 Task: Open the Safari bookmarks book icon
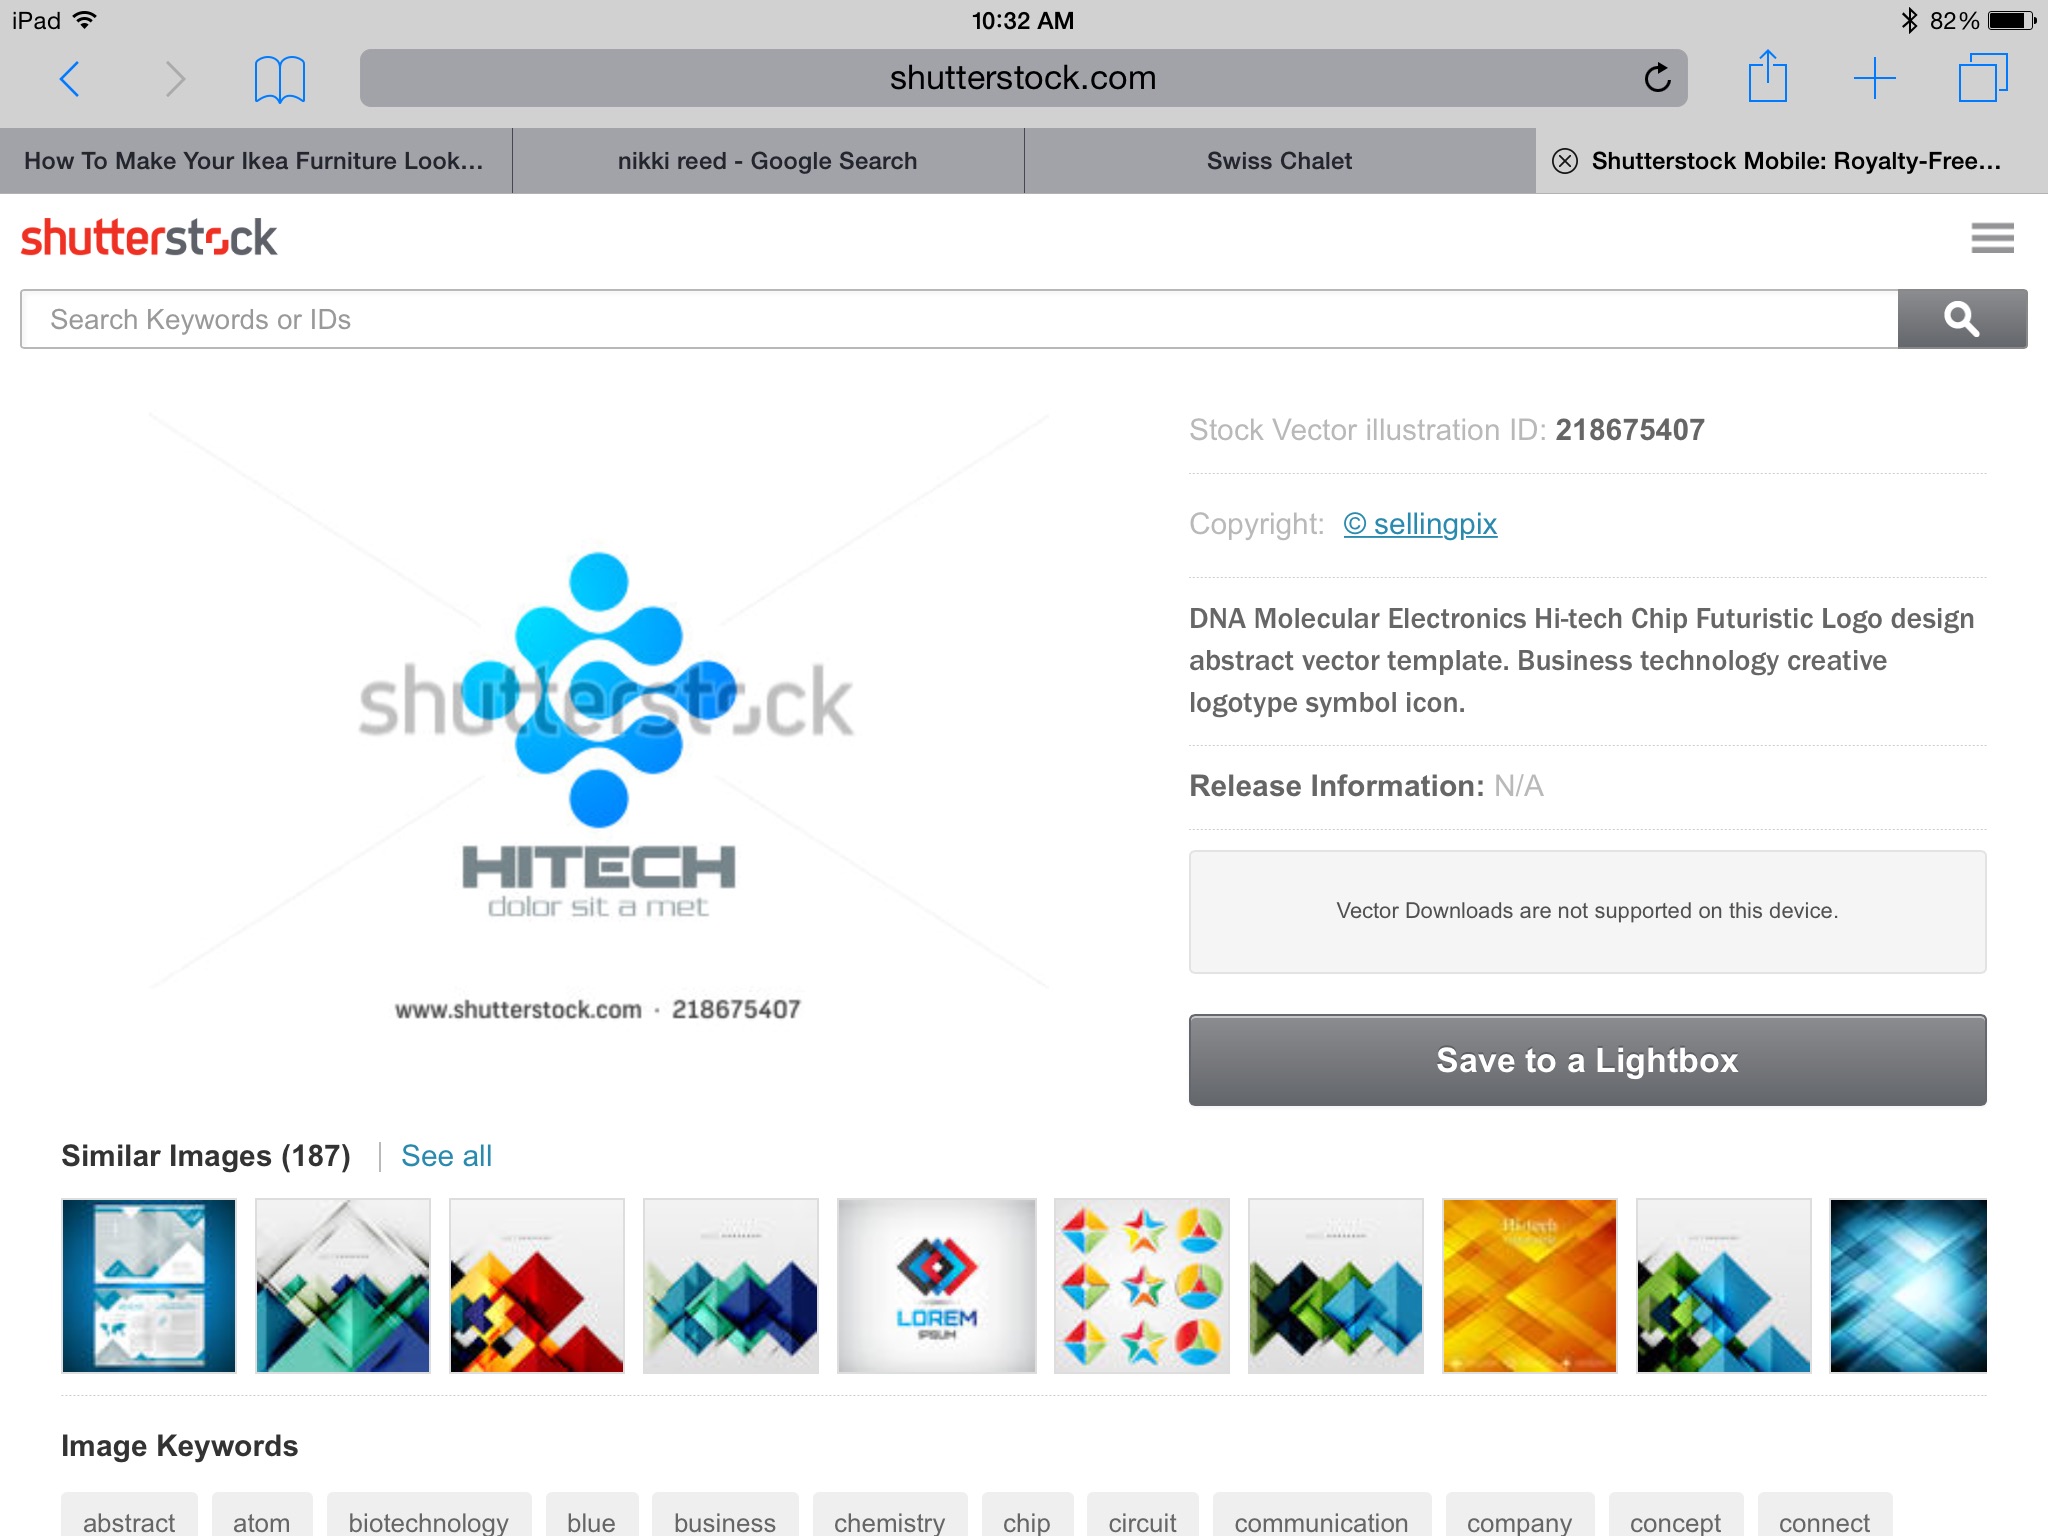coord(279,79)
